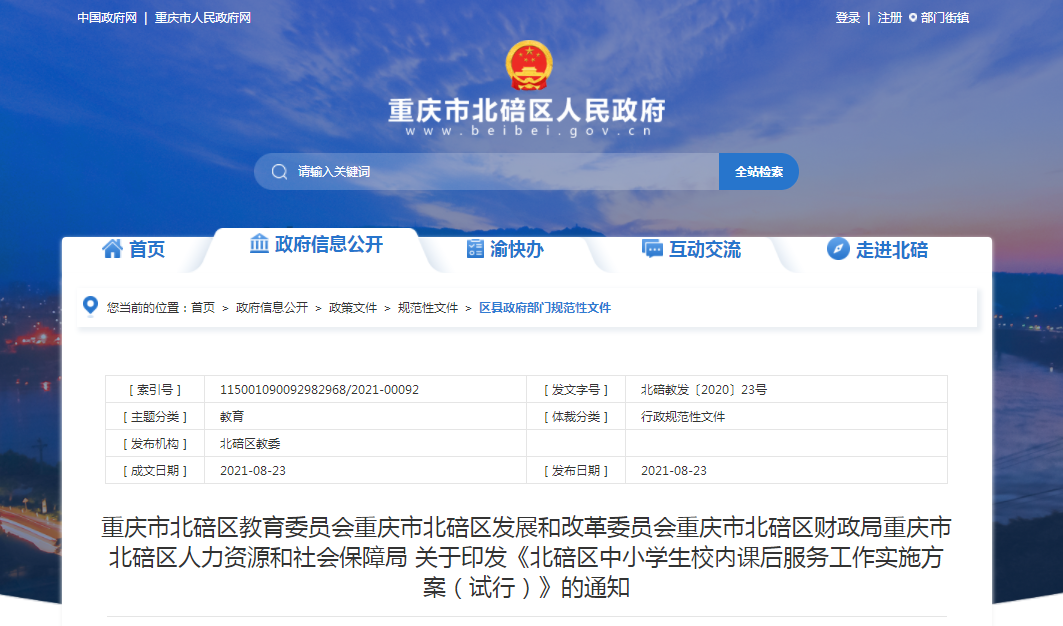The width and height of the screenshot is (1063, 626).
Task: Click the www.beibei.gov.cn URL text
Action: tap(529, 131)
